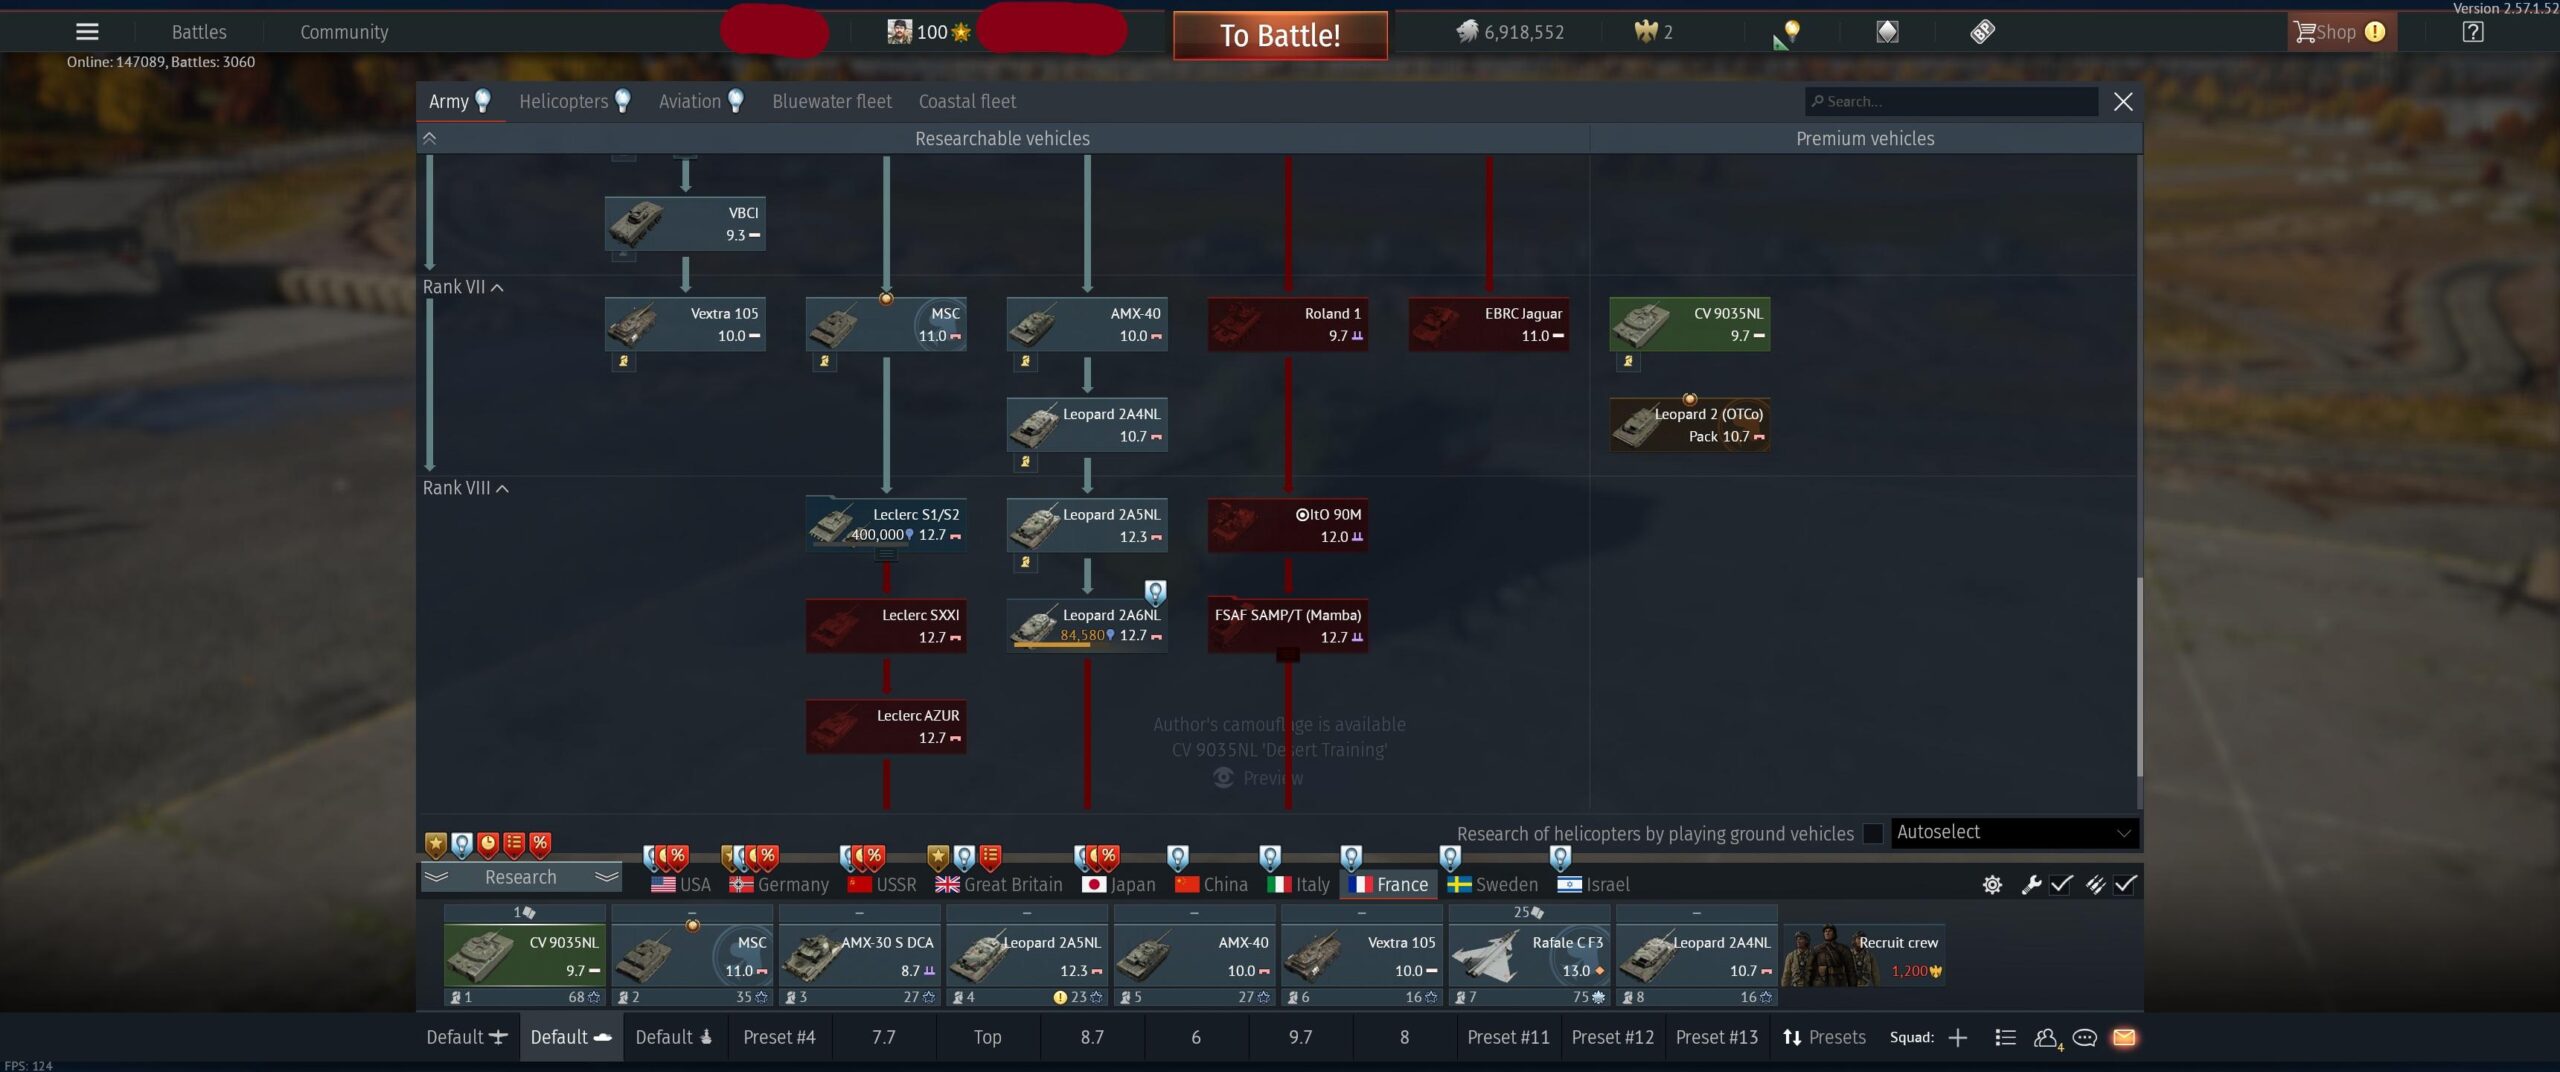This screenshot has width=2560, height=1072.
Task: Open the squad contacts list icon
Action: [2005, 1038]
